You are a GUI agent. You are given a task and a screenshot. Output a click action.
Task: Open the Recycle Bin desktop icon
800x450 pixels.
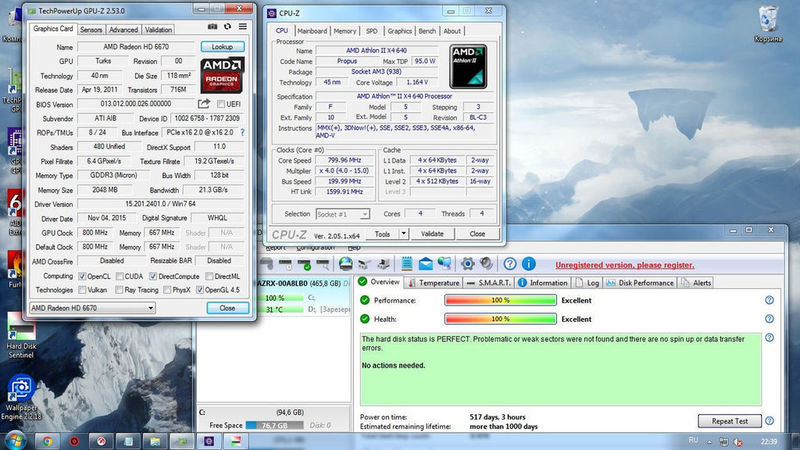768,23
